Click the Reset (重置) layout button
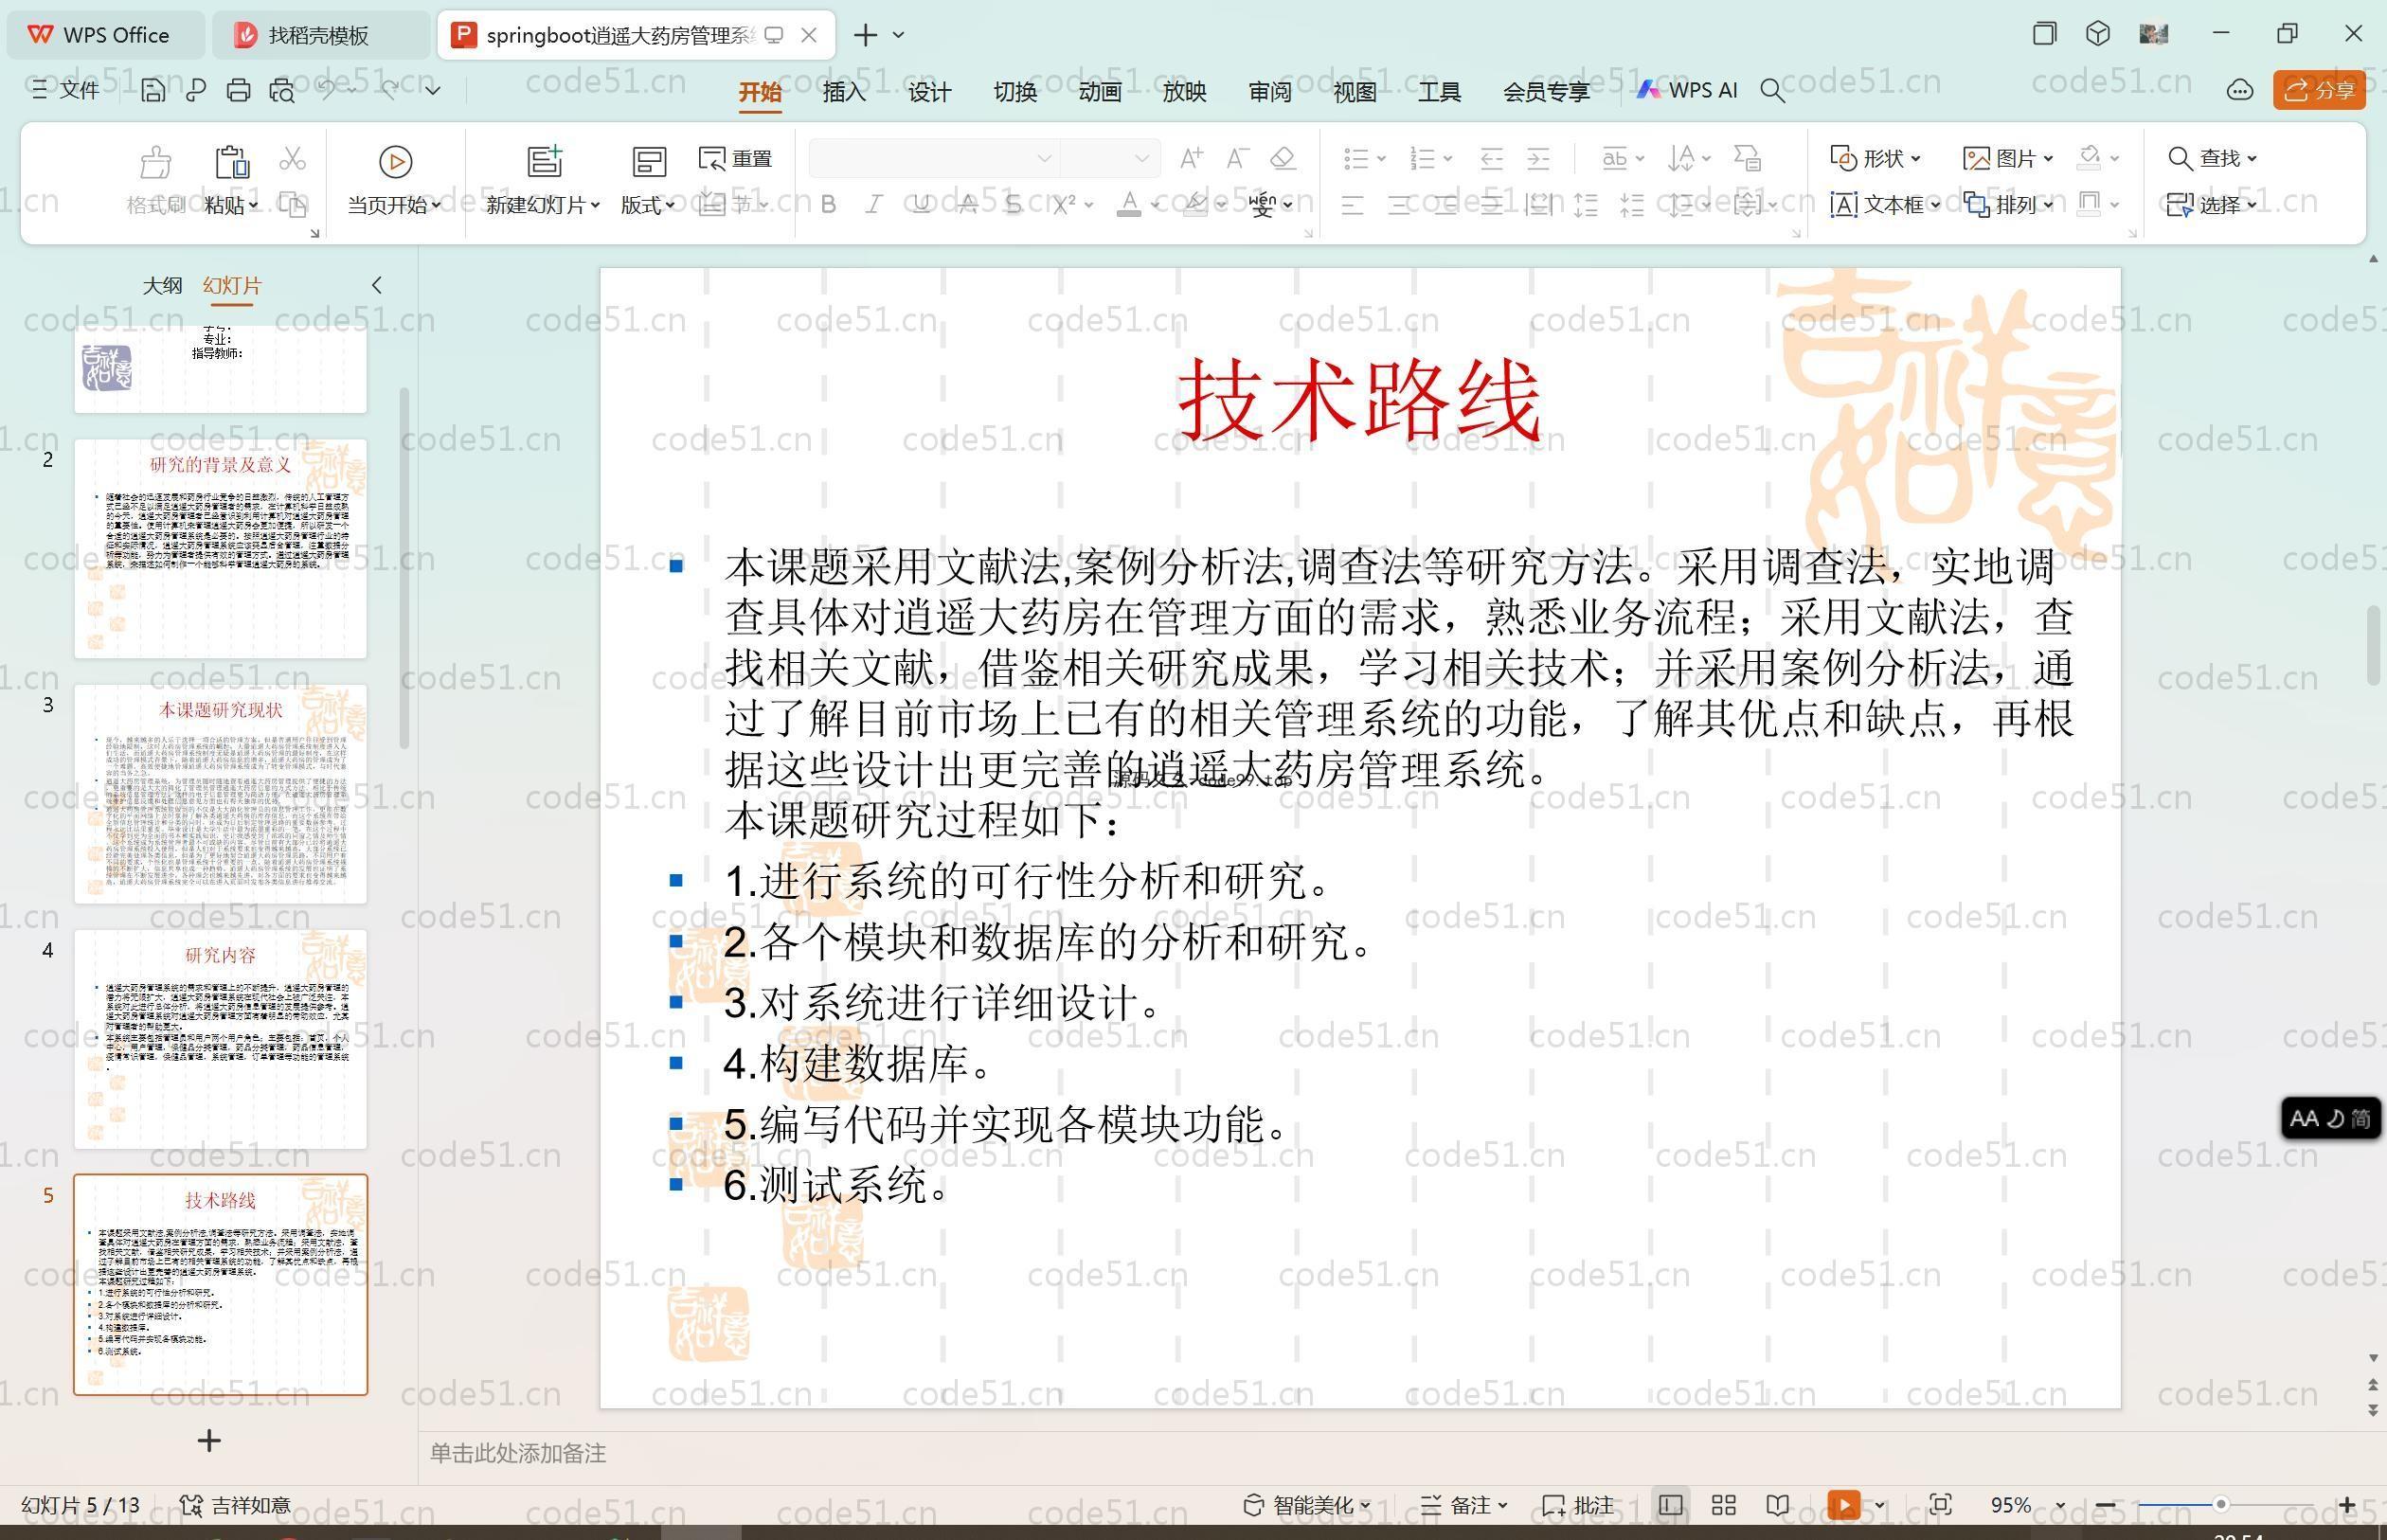The width and height of the screenshot is (2387, 1540). 736,159
